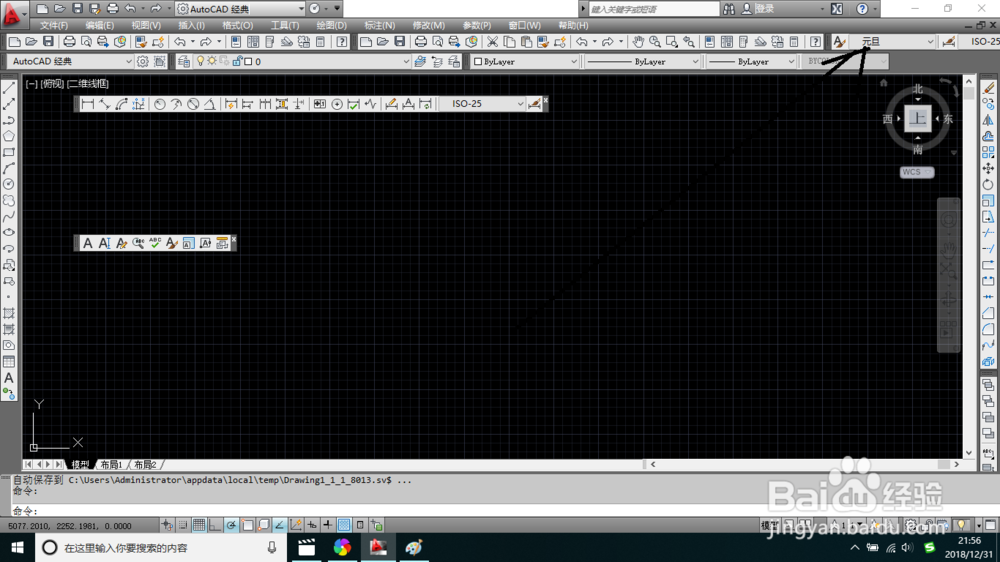Viewport: 1000px width, 562px height.
Task: Select the Circle draw tool
Action: pos(9,184)
